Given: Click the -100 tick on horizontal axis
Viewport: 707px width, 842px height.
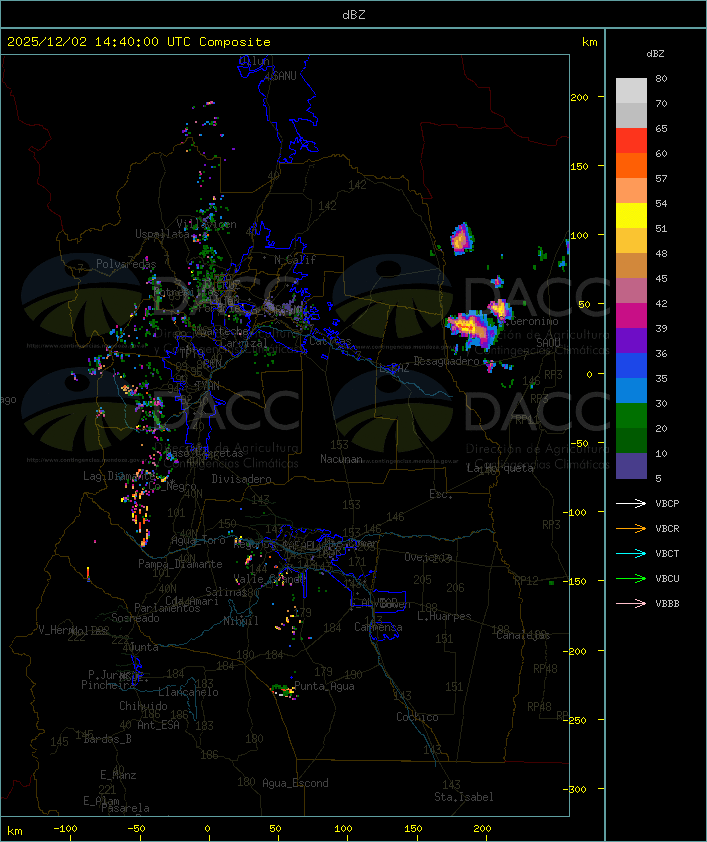Looking at the screenshot, I should (x=65, y=829).
